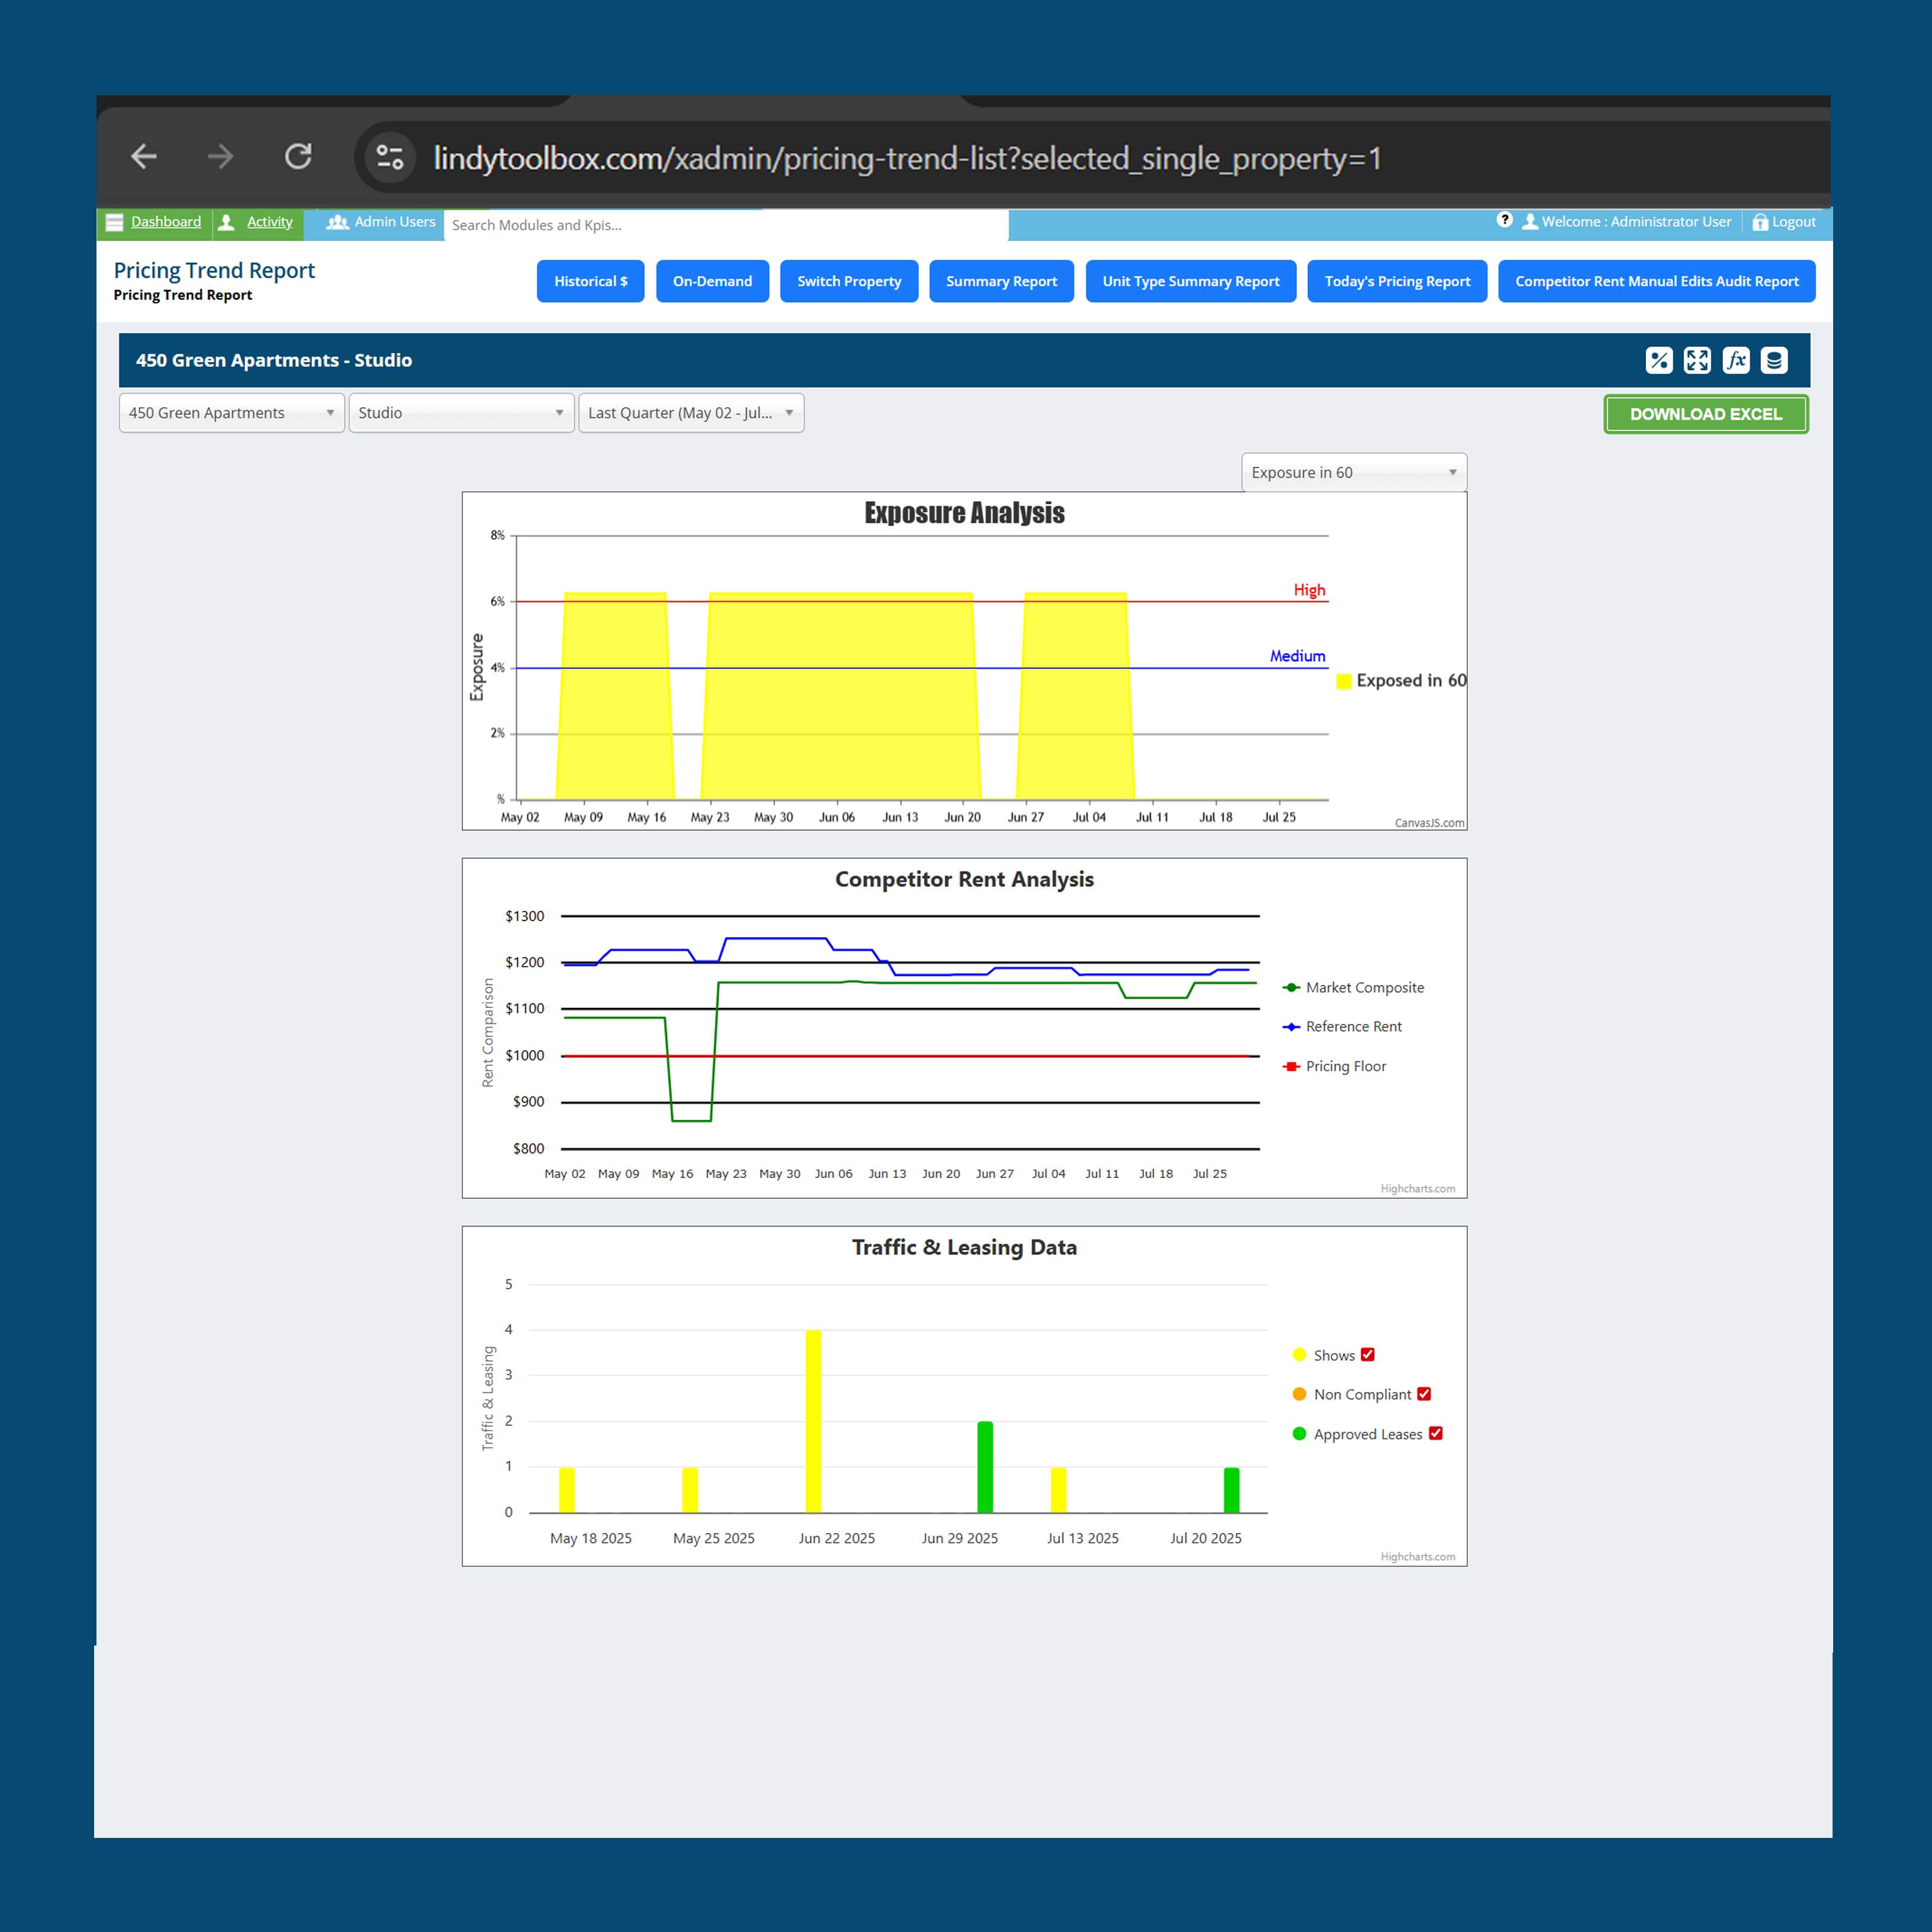Click the expand fullscreen arrows icon
The image size is (1932, 1932).
click(1697, 360)
